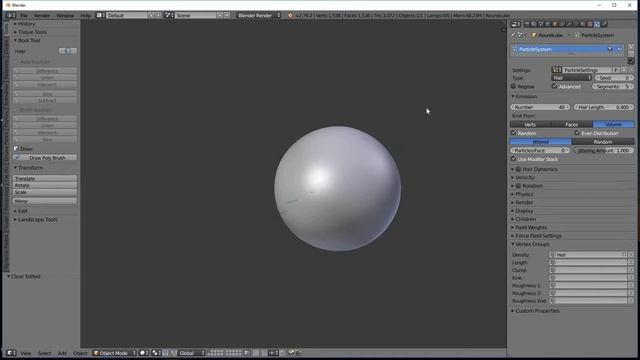This screenshot has height=360, width=640.
Task: Open the Constraints properties tab icon
Action: (562, 24)
